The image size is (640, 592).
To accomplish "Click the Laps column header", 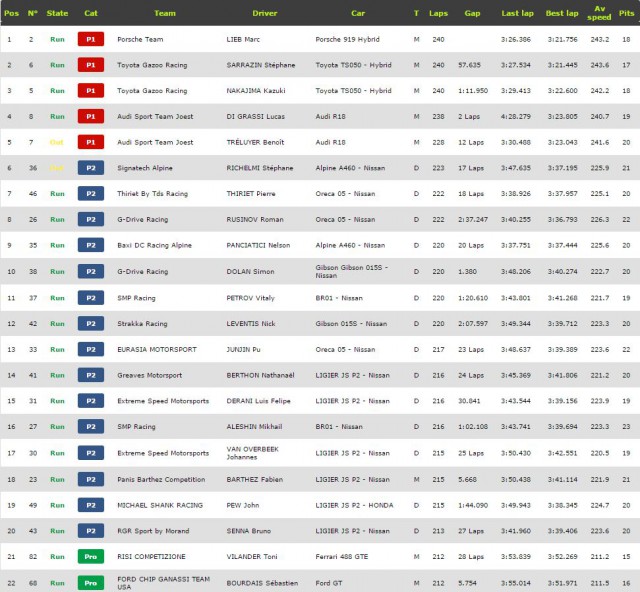I will click(438, 13).
